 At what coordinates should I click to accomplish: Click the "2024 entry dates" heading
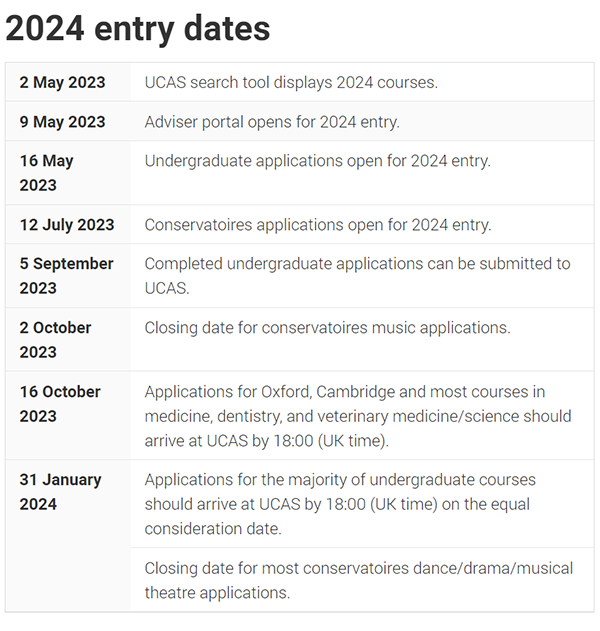(x=138, y=29)
